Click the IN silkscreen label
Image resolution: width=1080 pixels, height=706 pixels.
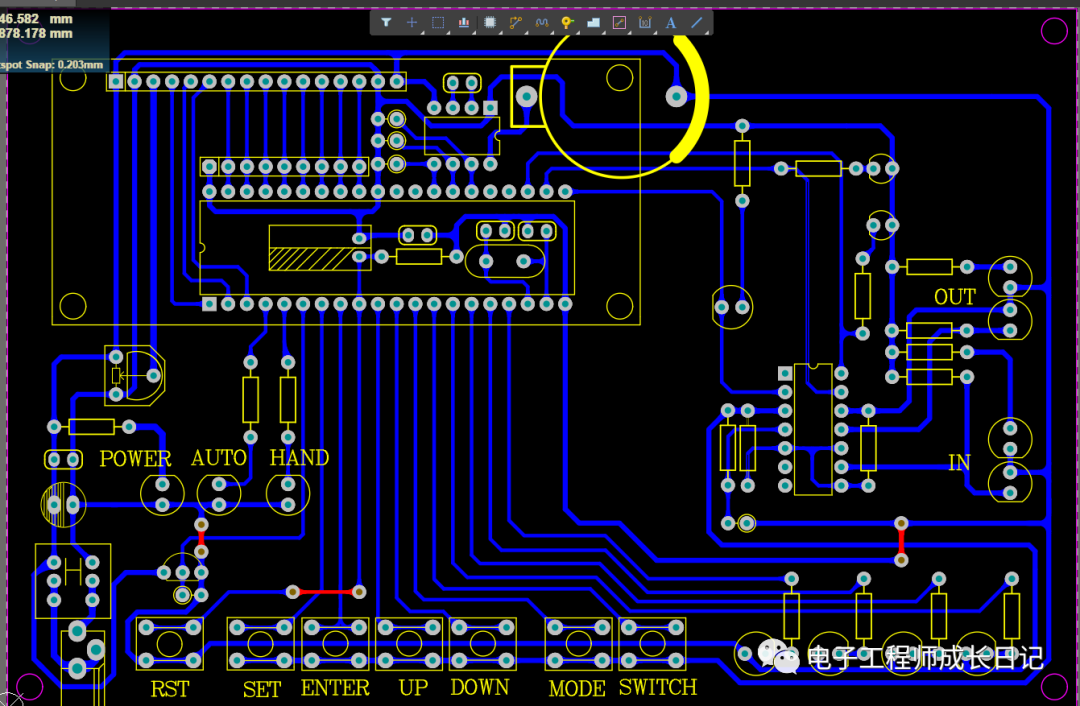pos(959,463)
